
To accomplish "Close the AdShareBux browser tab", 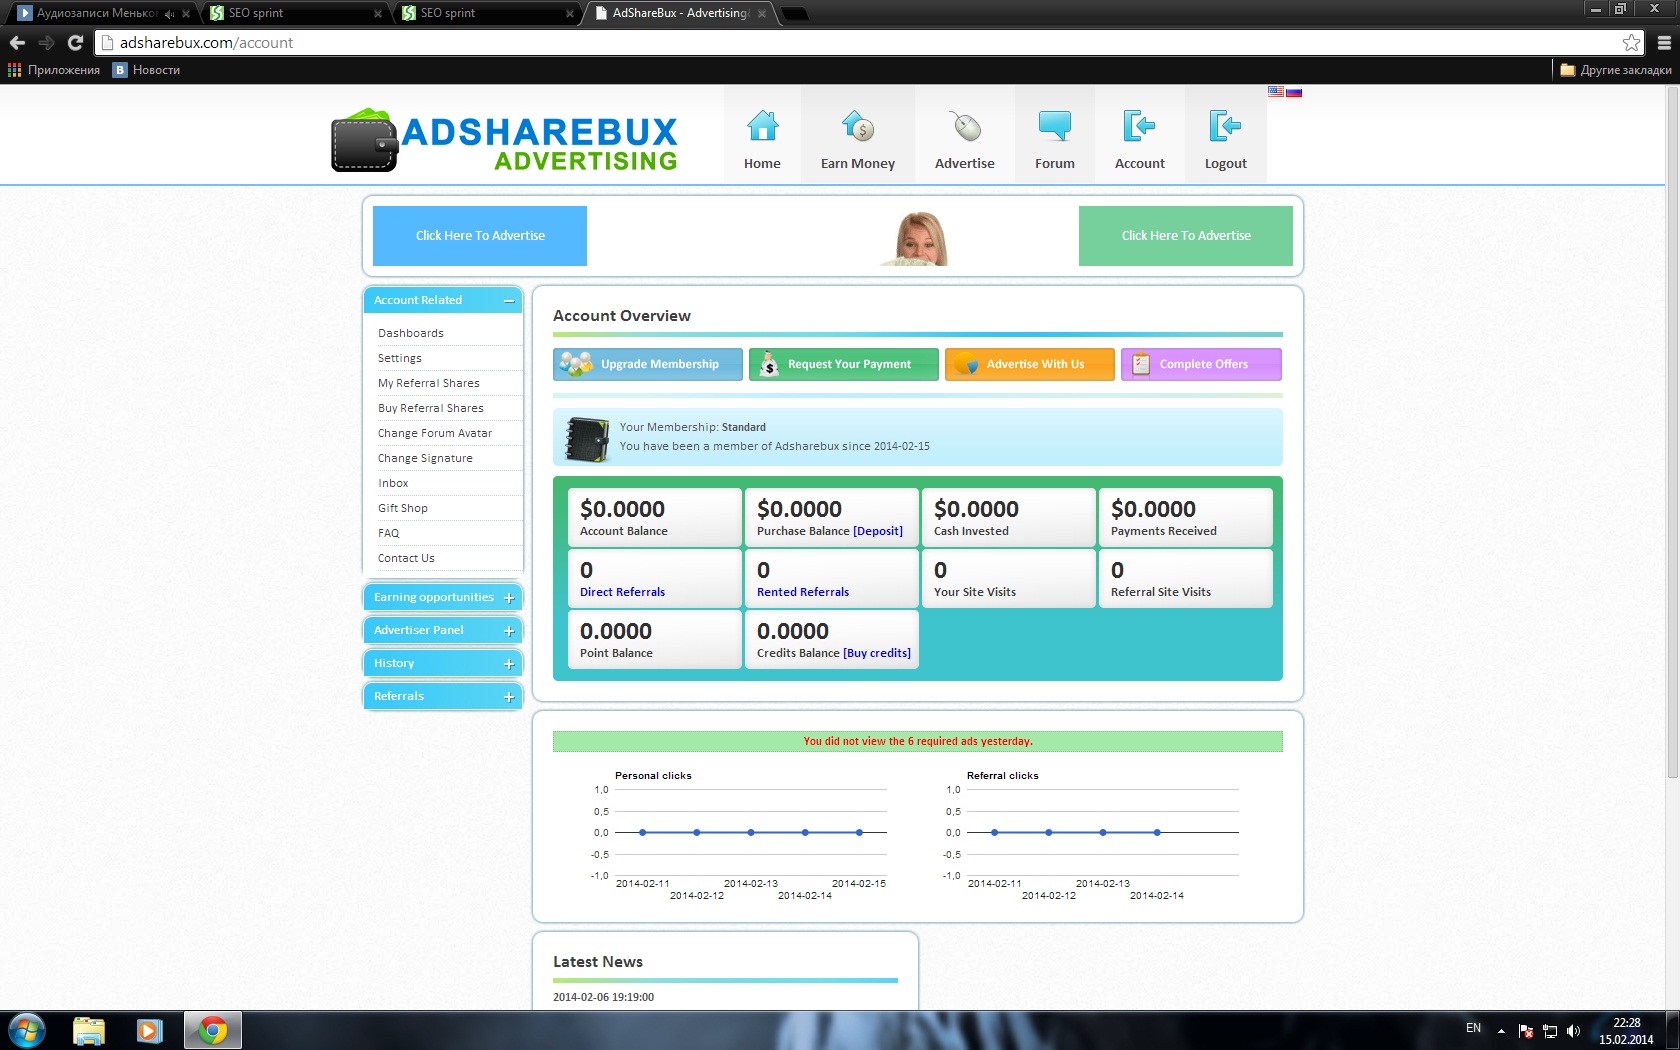I will [762, 14].
